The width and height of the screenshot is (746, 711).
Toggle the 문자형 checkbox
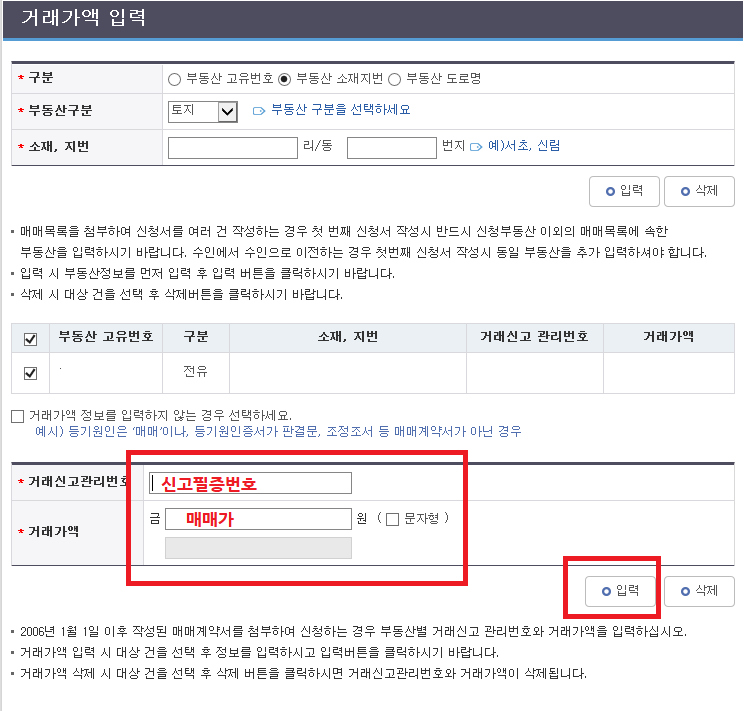[393, 519]
